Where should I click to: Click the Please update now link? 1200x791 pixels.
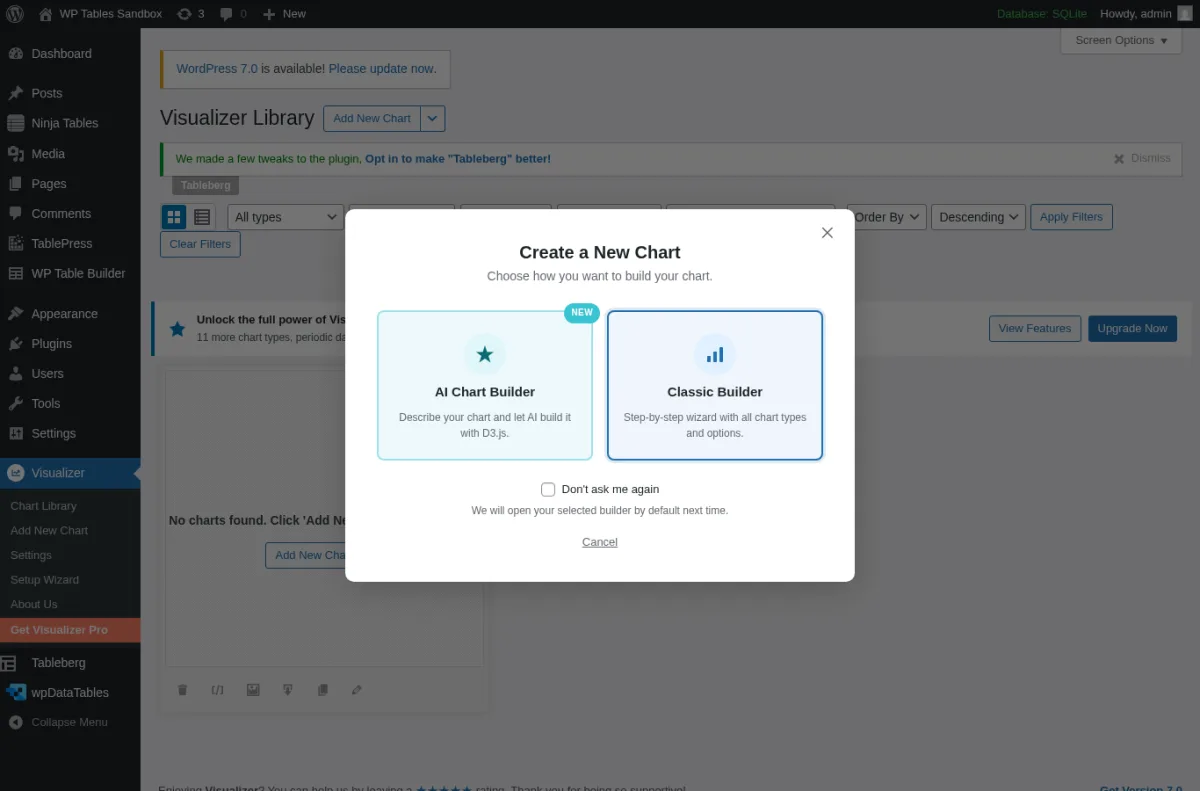tap(382, 69)
